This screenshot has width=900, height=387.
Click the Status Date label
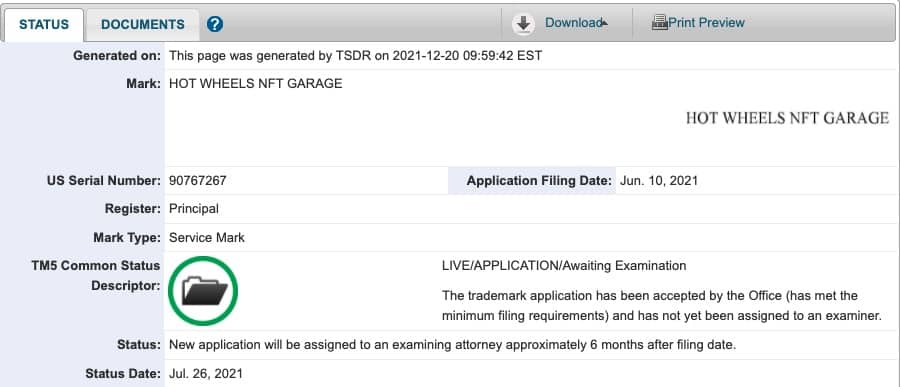point(123,374)
